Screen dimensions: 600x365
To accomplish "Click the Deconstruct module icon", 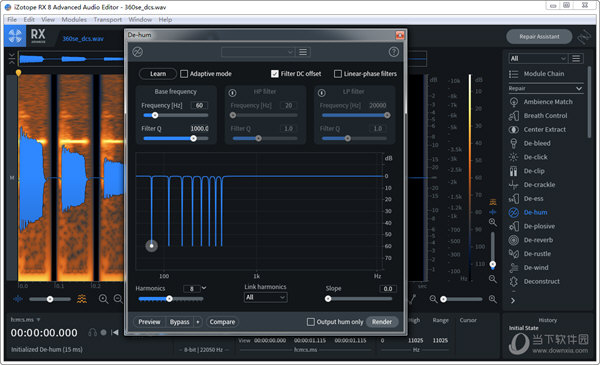I will coord(514,281).
